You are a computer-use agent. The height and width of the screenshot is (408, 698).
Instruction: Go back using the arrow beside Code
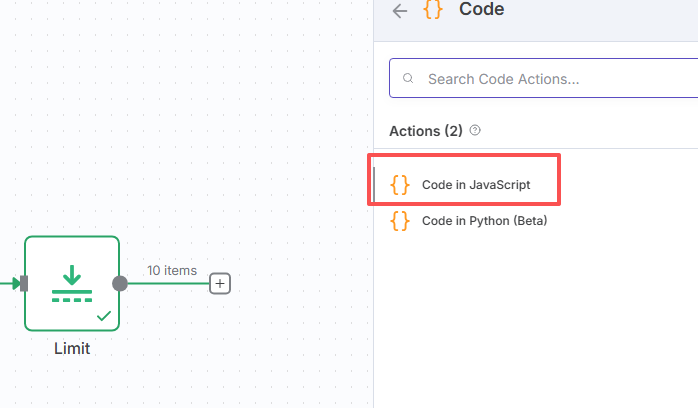tap(400, 11)
